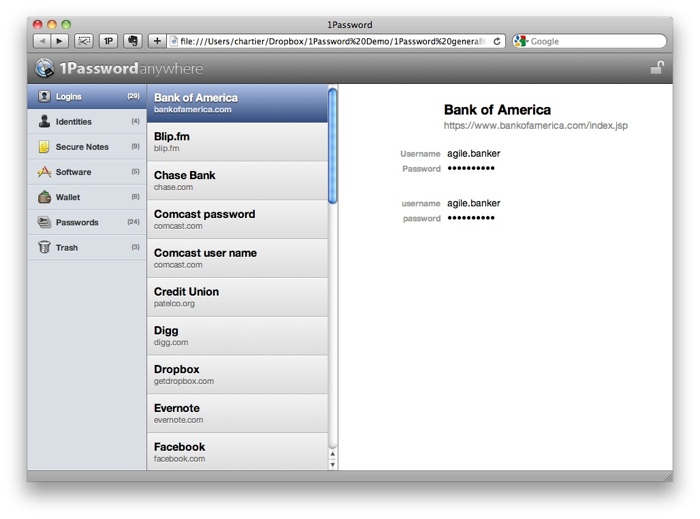The height and width of the screenshot is (519, 700).
Task: Click the Software app icon
Action: 44,172
